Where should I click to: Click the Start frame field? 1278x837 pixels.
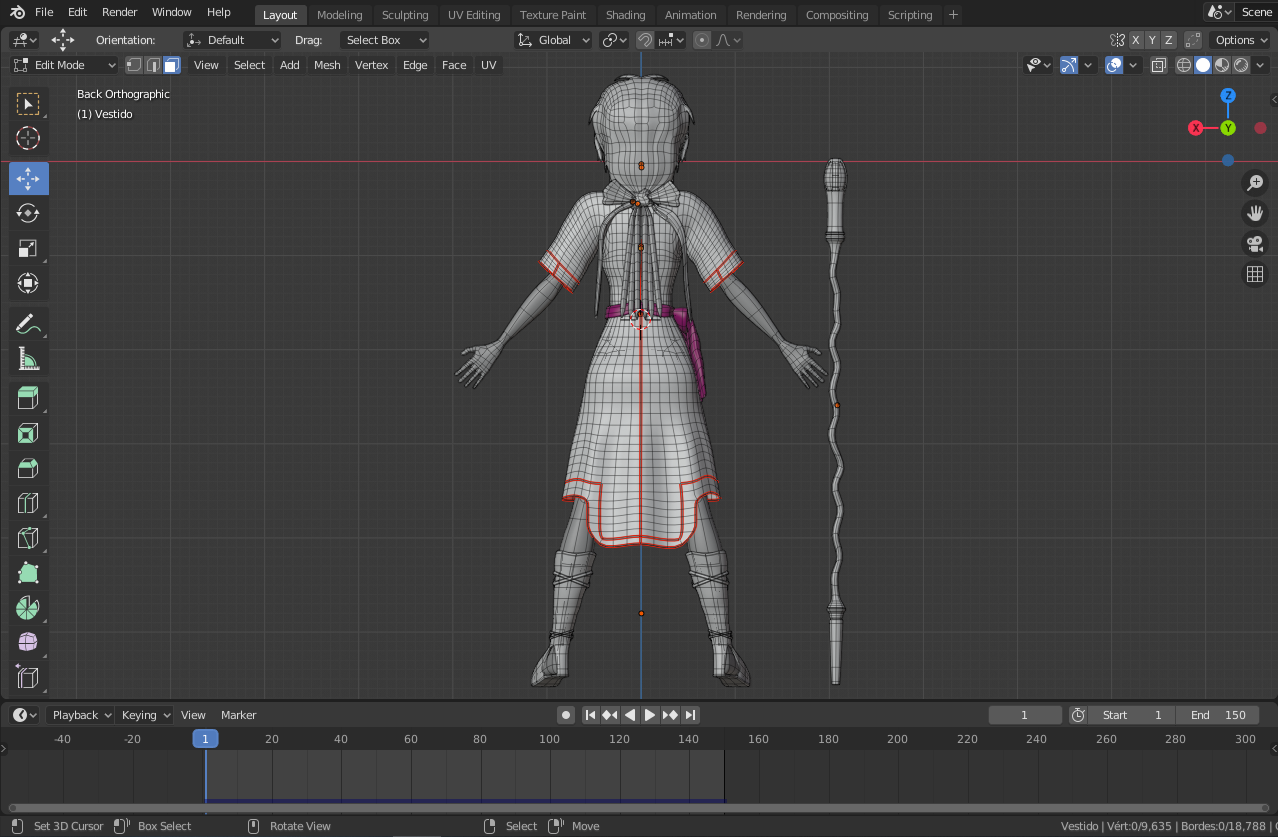coord(1132,715)
